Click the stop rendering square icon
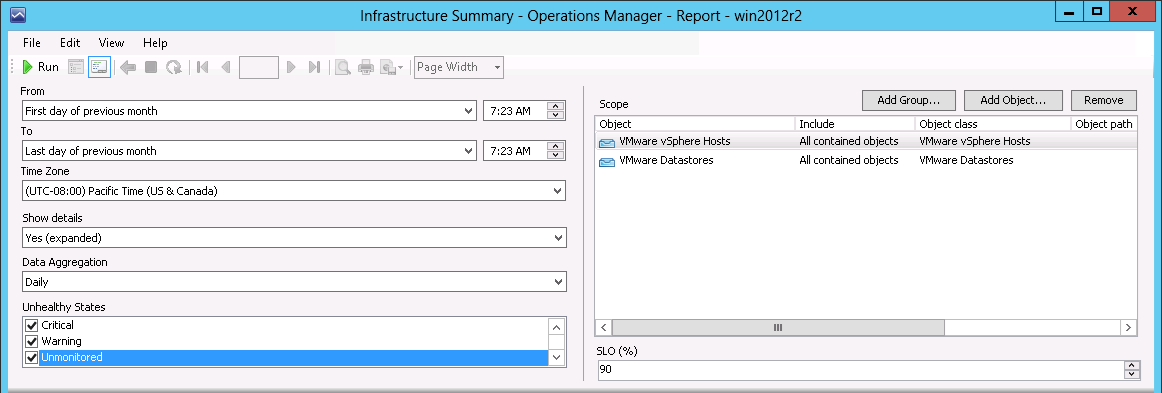Image resolution: width=1162 pixels, height=393 pixels. click(x=151, y=67)
